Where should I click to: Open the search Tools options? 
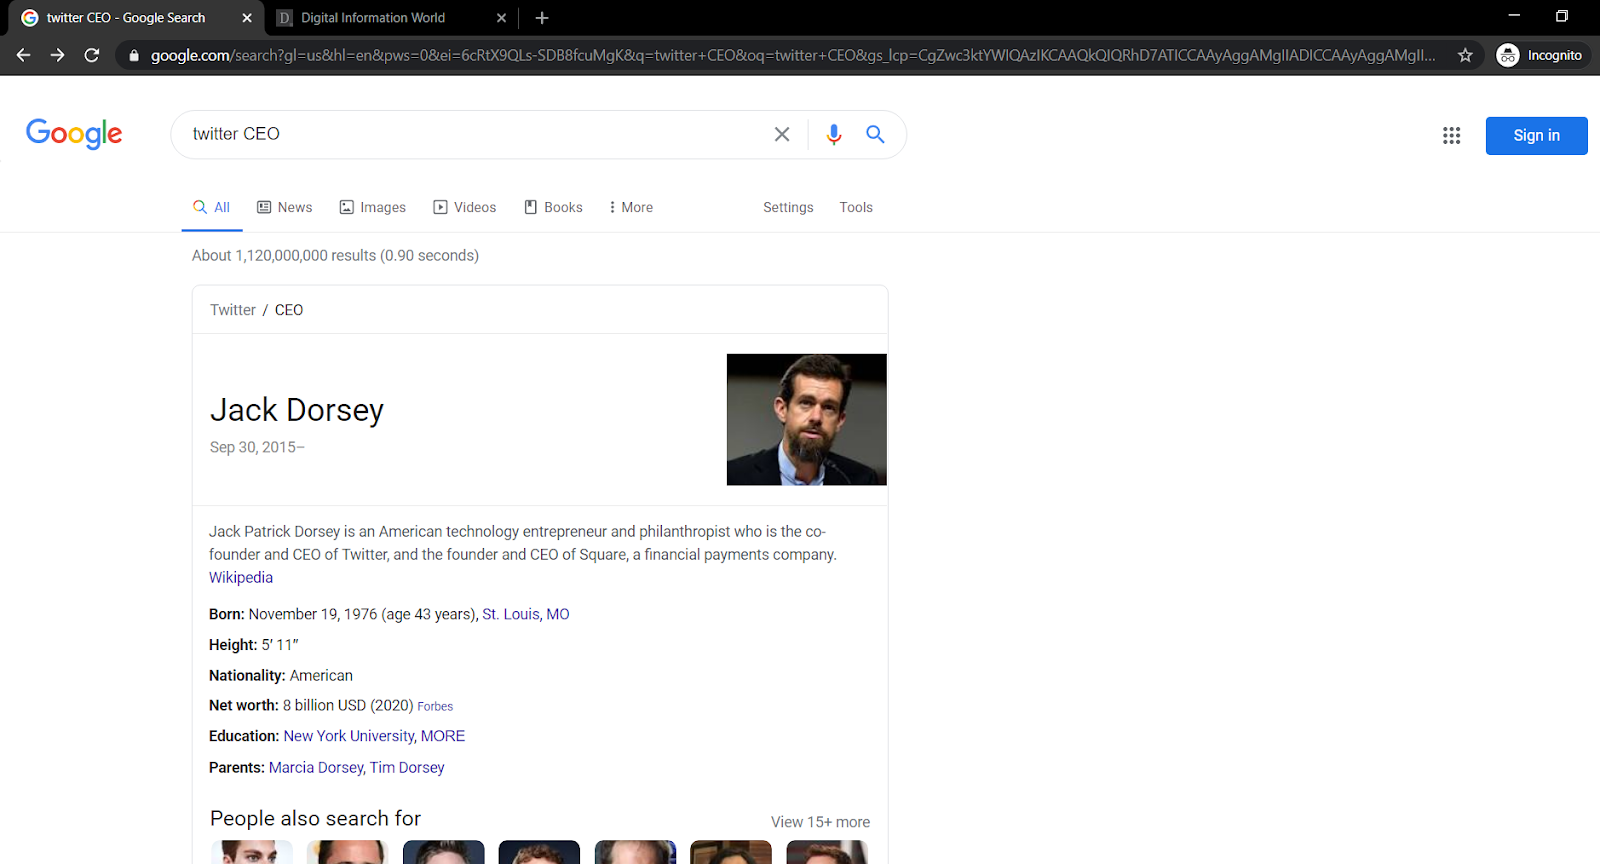856,207
